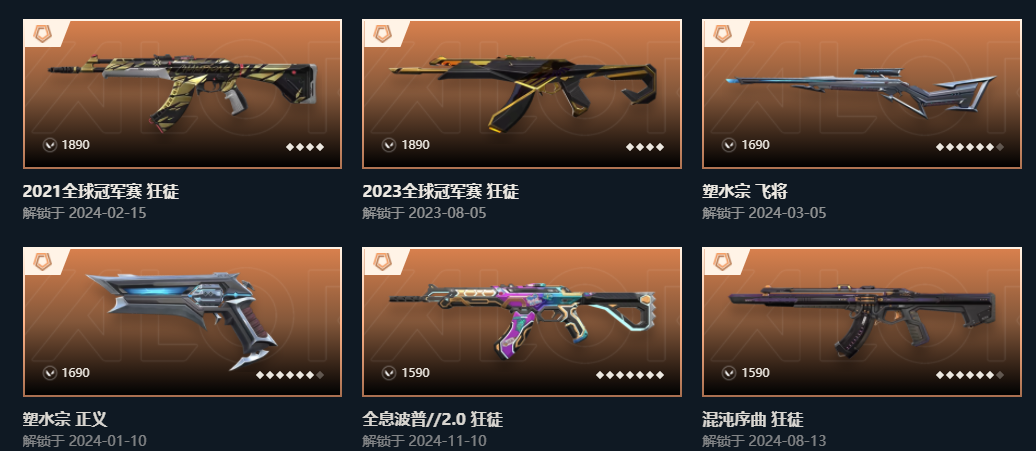Click tier badge icon on 2021全球冠军赛 狂徒 card
The height and width of the screenshot is (451, 1036).
tap(42, 34)
